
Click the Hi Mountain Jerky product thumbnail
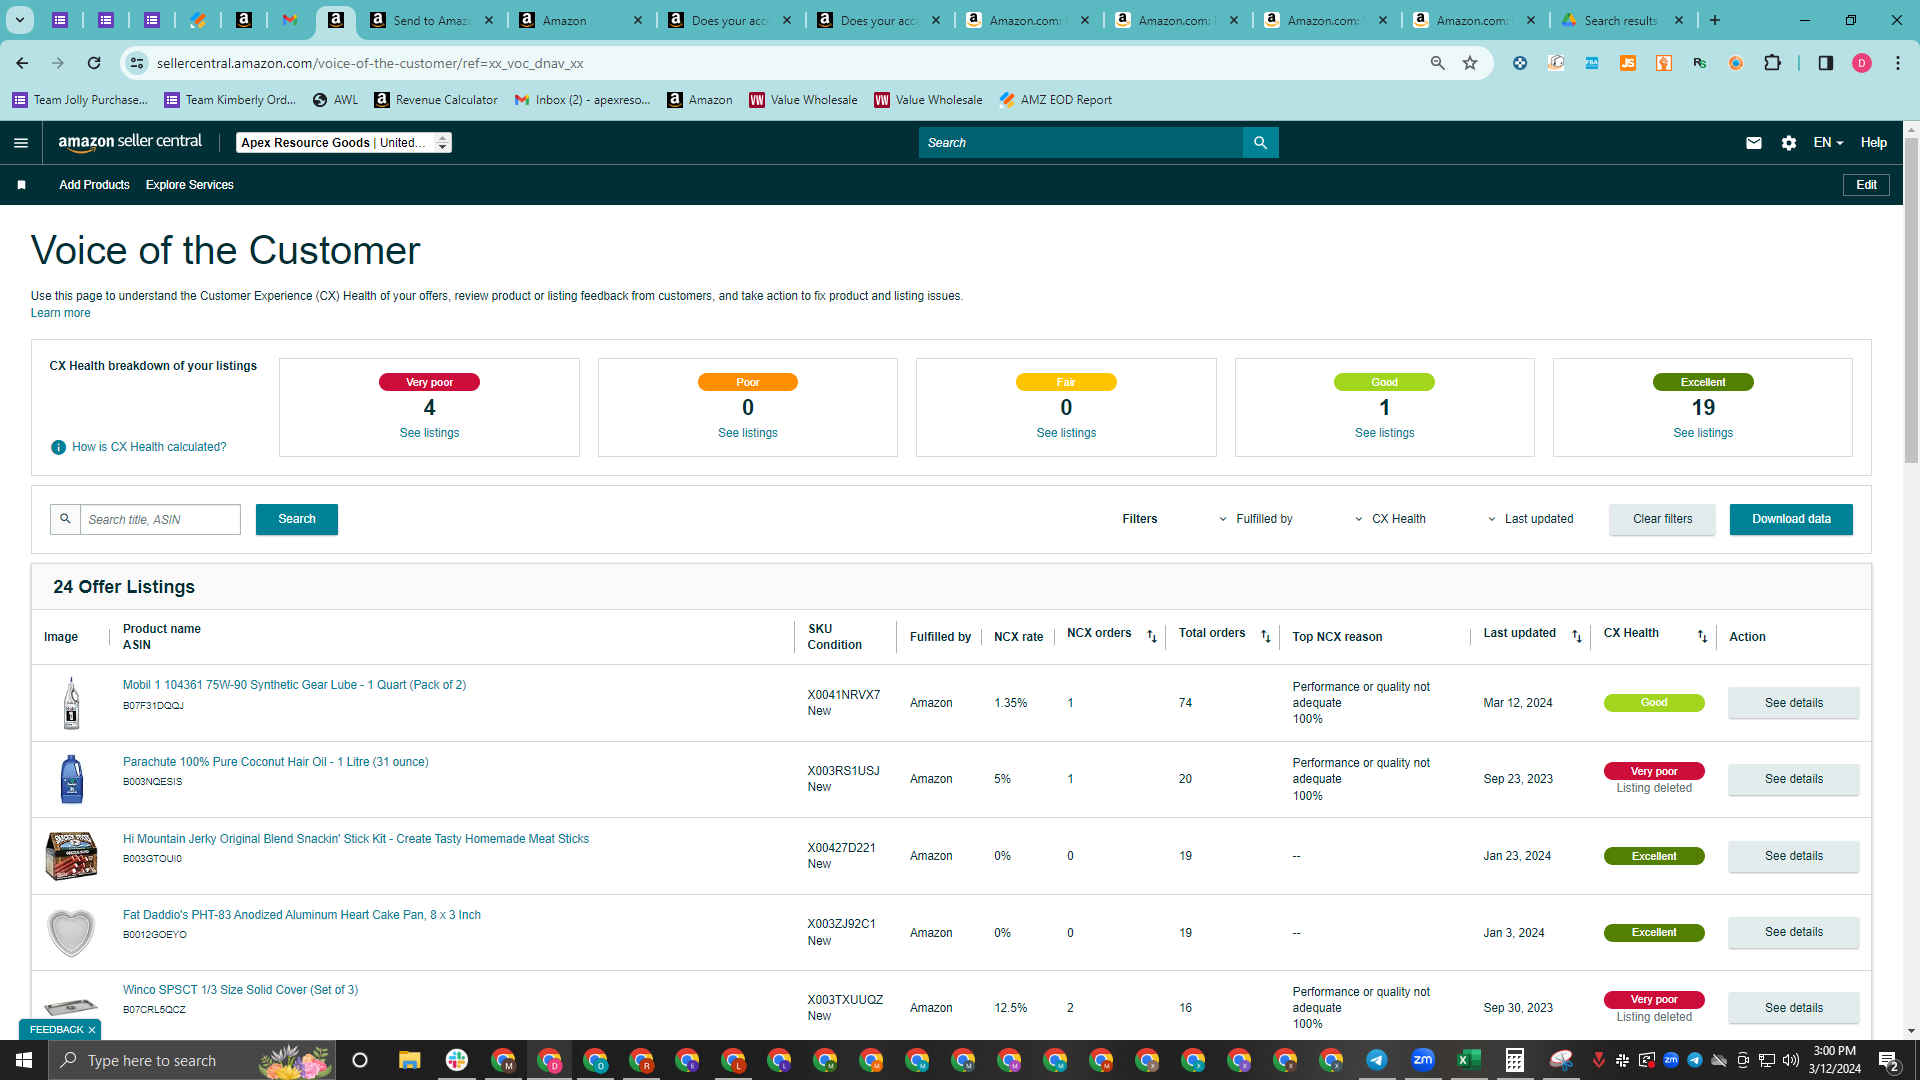[71, 856]
